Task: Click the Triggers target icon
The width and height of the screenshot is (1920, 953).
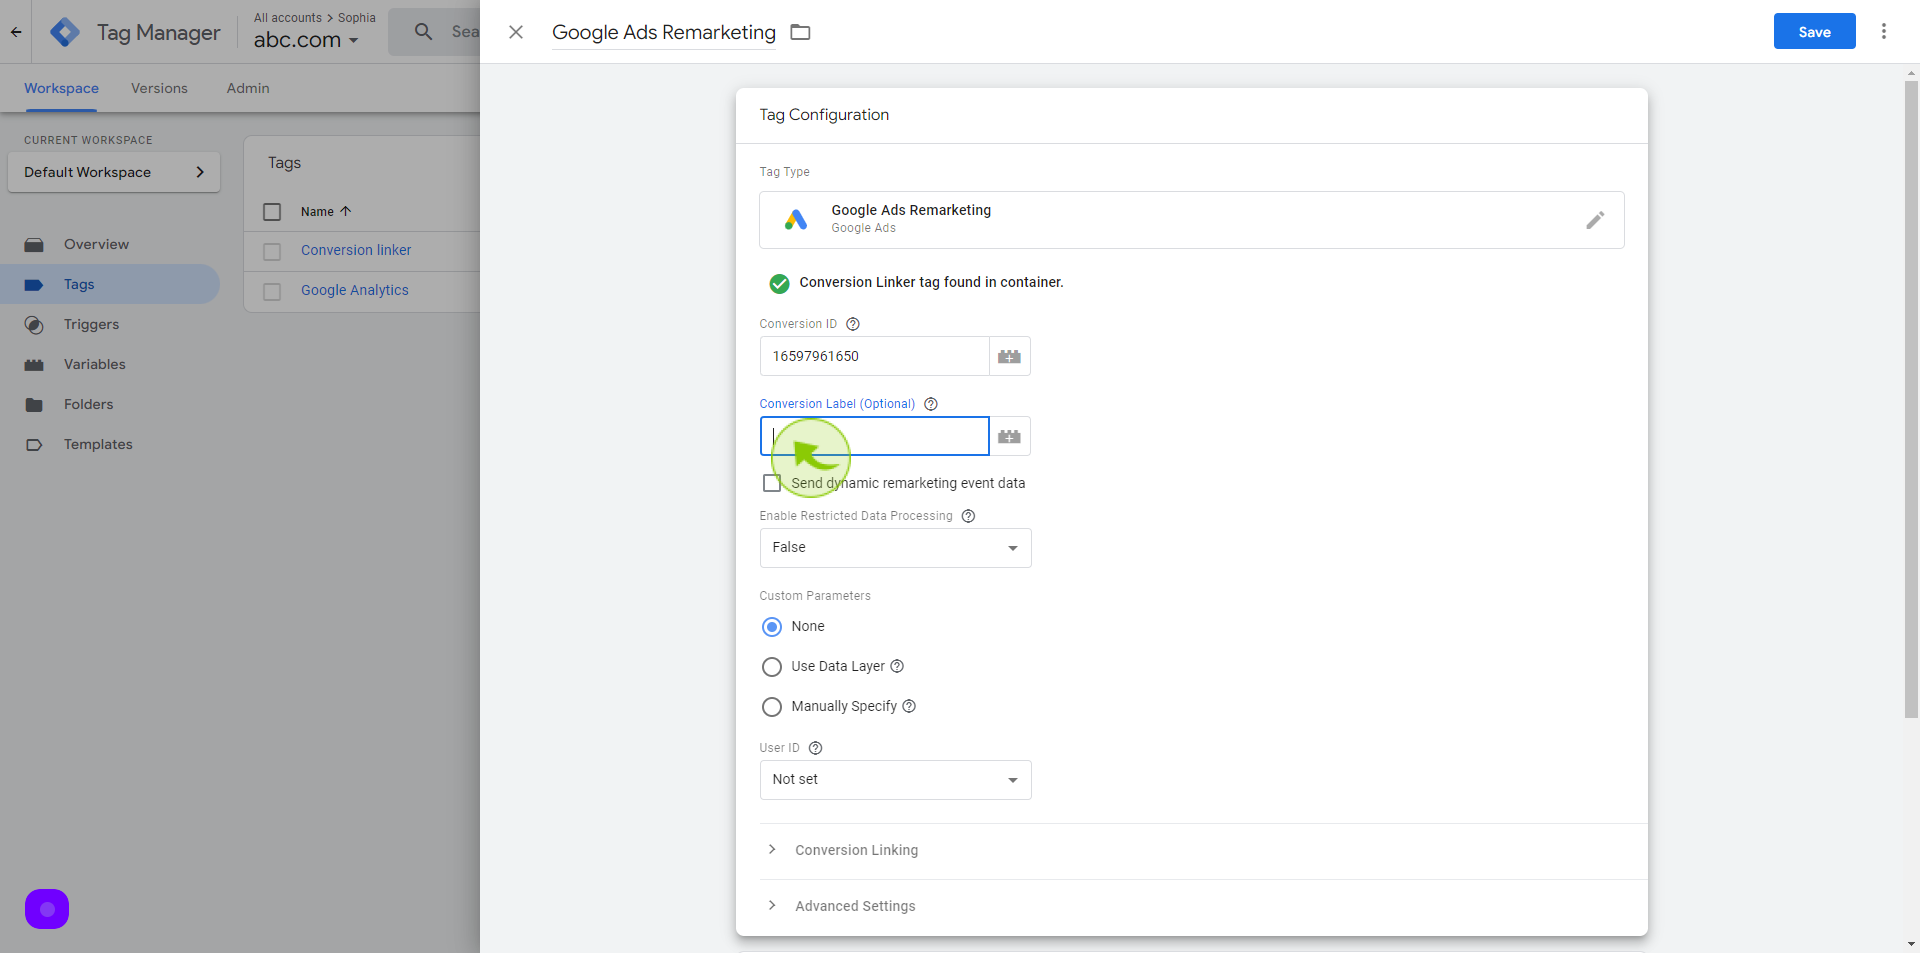Action: [34, 325]
